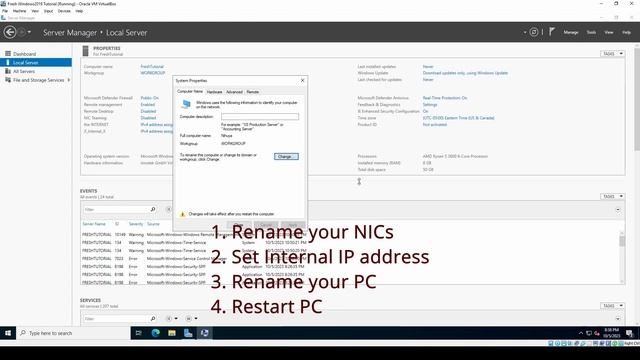Image resolution: width=640 pixels, height=360 pixels.
Task: Expand File and Storage Services arrow
Action: click(x=69, y=80)
